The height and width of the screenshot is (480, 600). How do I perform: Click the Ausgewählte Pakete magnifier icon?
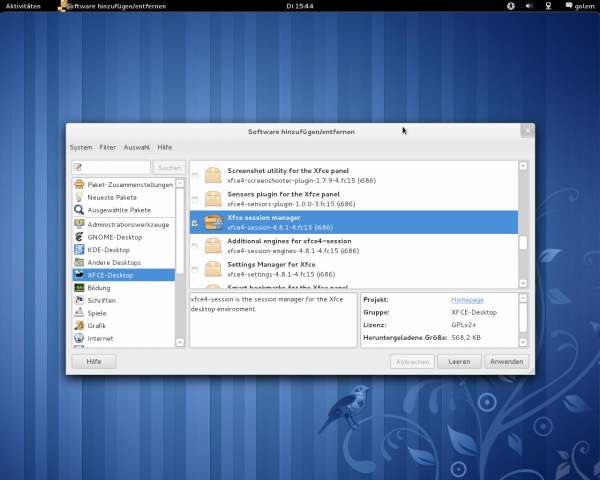tap(79, 210)
